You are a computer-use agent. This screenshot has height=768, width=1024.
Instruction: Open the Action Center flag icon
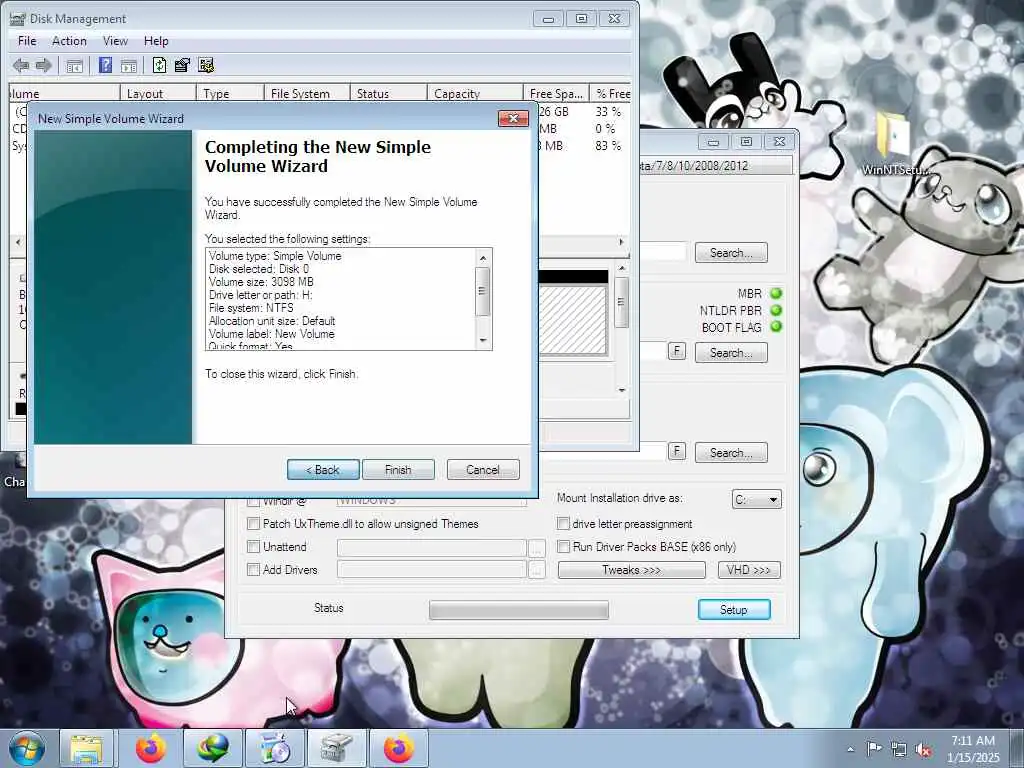pyautogui.click(x=873, y=749)
